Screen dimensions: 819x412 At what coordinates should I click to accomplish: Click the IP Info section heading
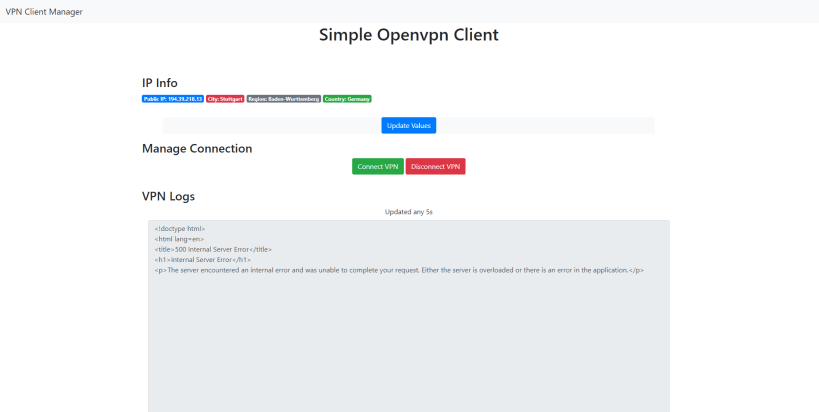pos(160,83)
